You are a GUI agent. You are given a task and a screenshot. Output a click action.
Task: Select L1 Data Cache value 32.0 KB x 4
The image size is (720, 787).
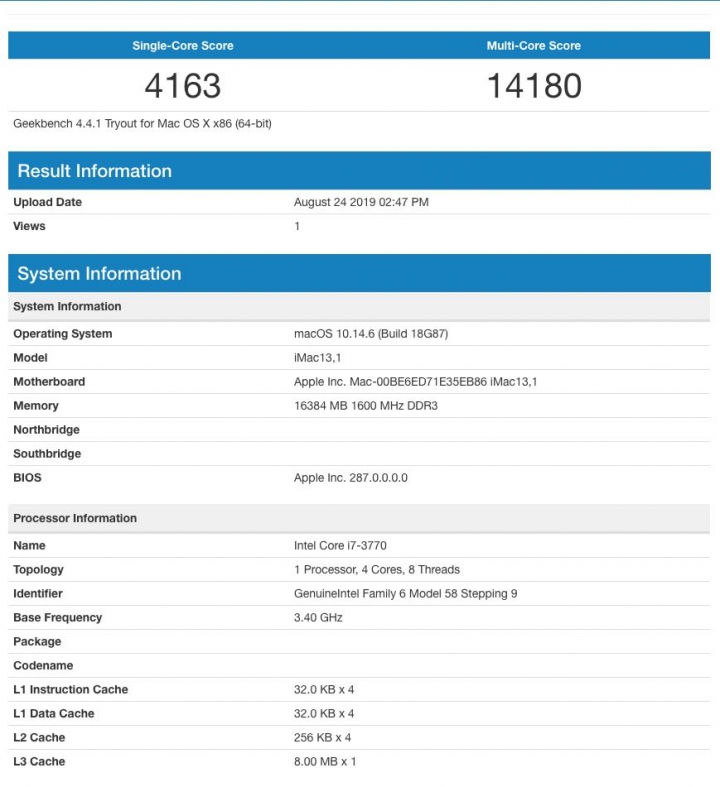pyautogui.click(x=324, y=713)
